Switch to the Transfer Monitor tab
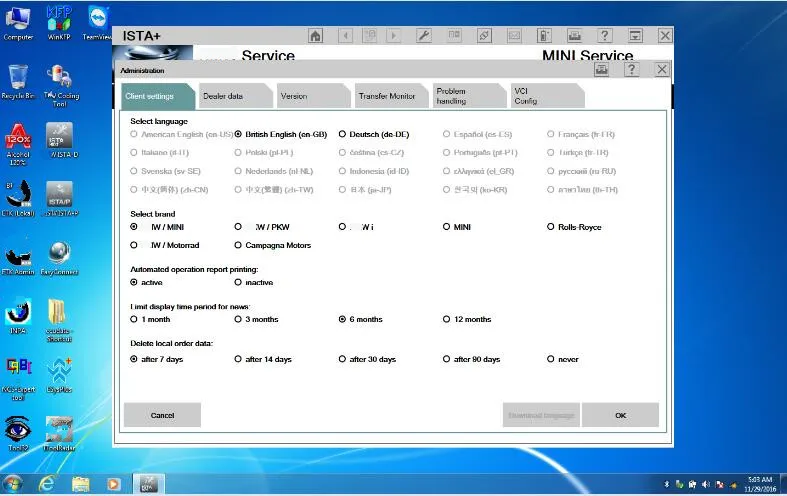Image resolution: width=787 pixels, height=496 pixels. click(390, 96)
